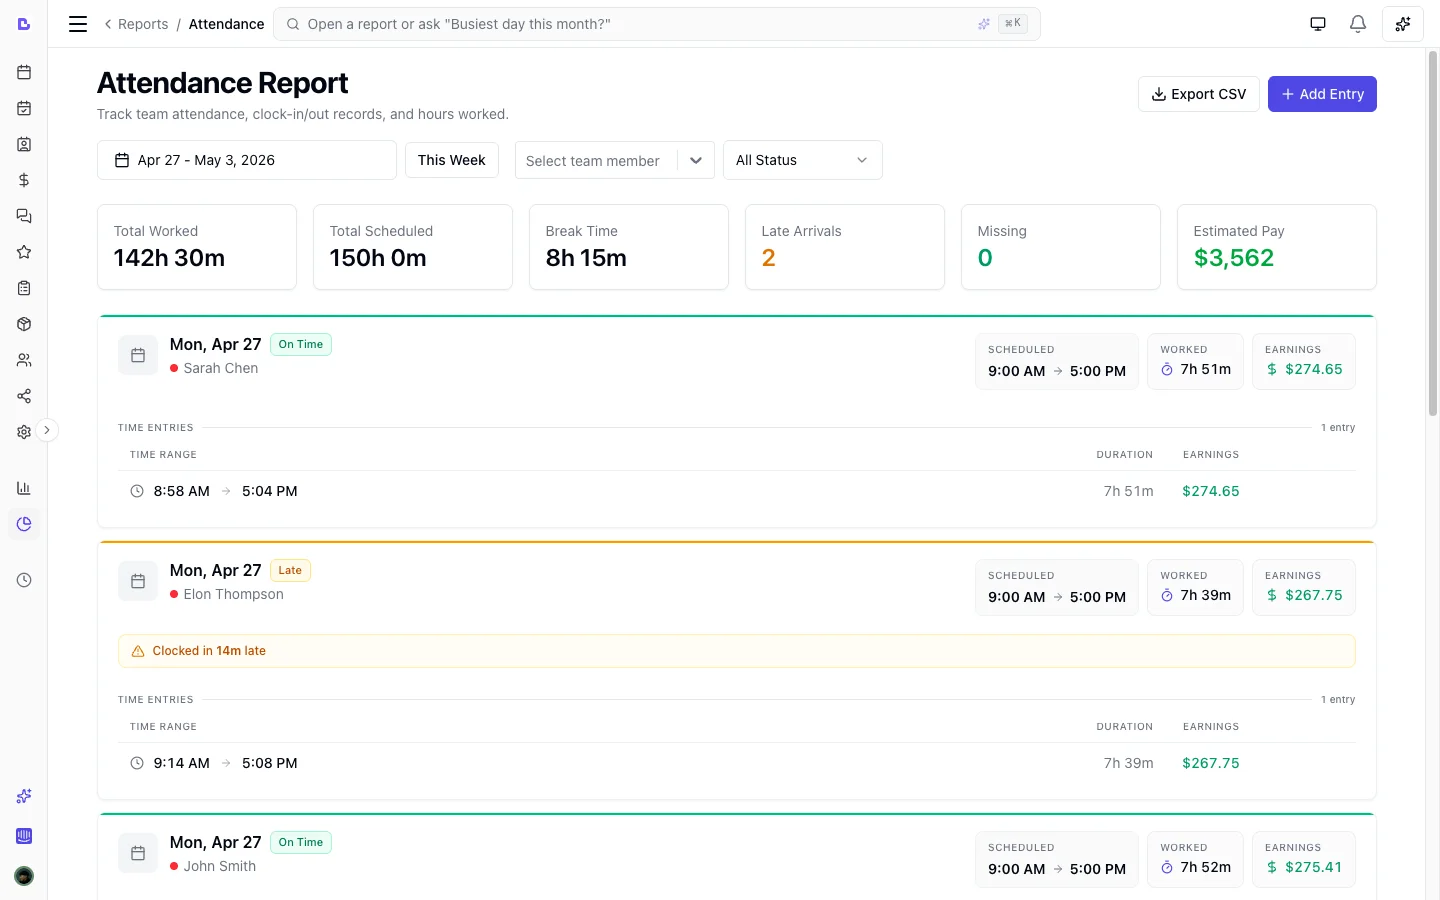Image resolution: width=1440 pixels, height=900 pixels.
Task: Click the Clocked in 14m late warning
Action: 737,651
